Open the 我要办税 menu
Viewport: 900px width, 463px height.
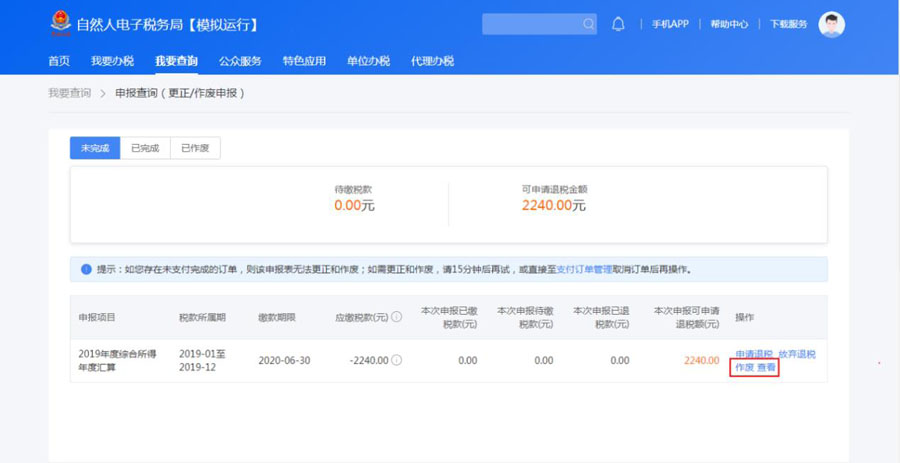pyautogui.click(x=112, y=61)
